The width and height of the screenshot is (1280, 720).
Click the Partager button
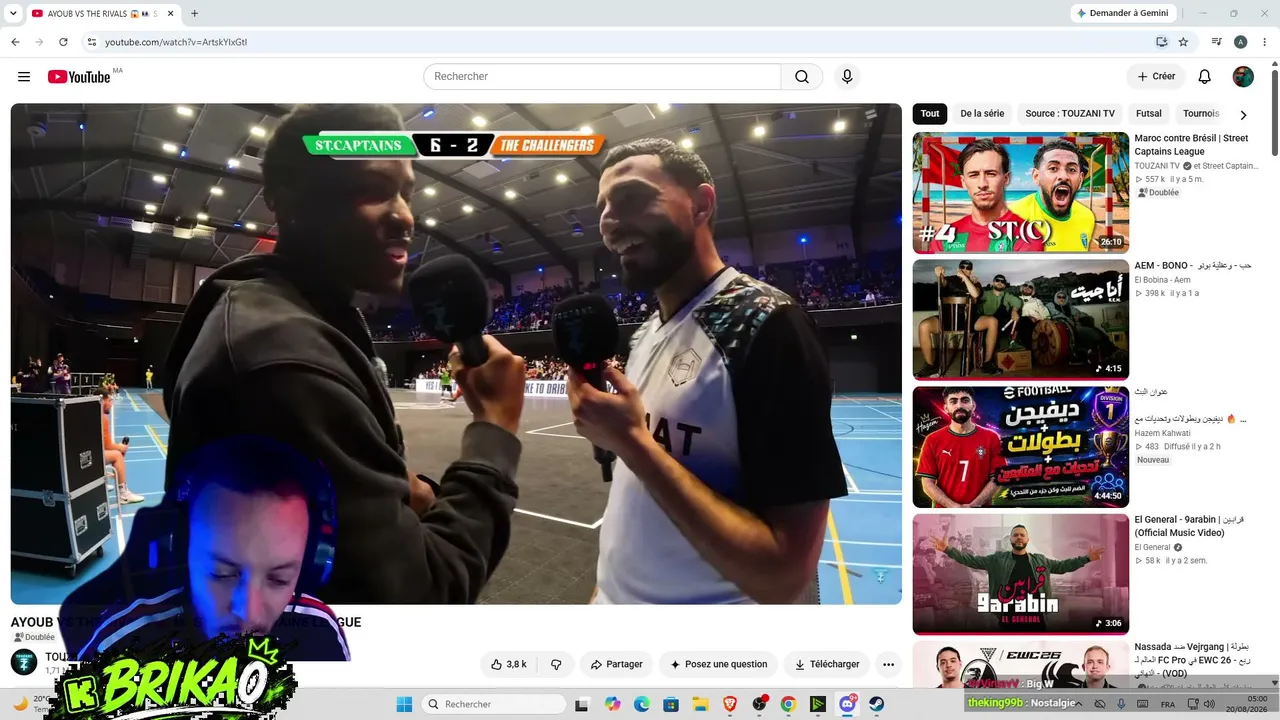pos(616,664)
